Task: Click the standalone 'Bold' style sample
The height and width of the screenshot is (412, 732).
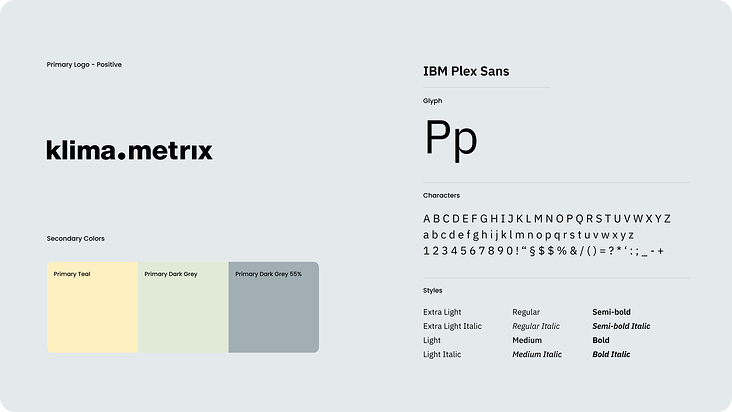Action: pos(601,340)
